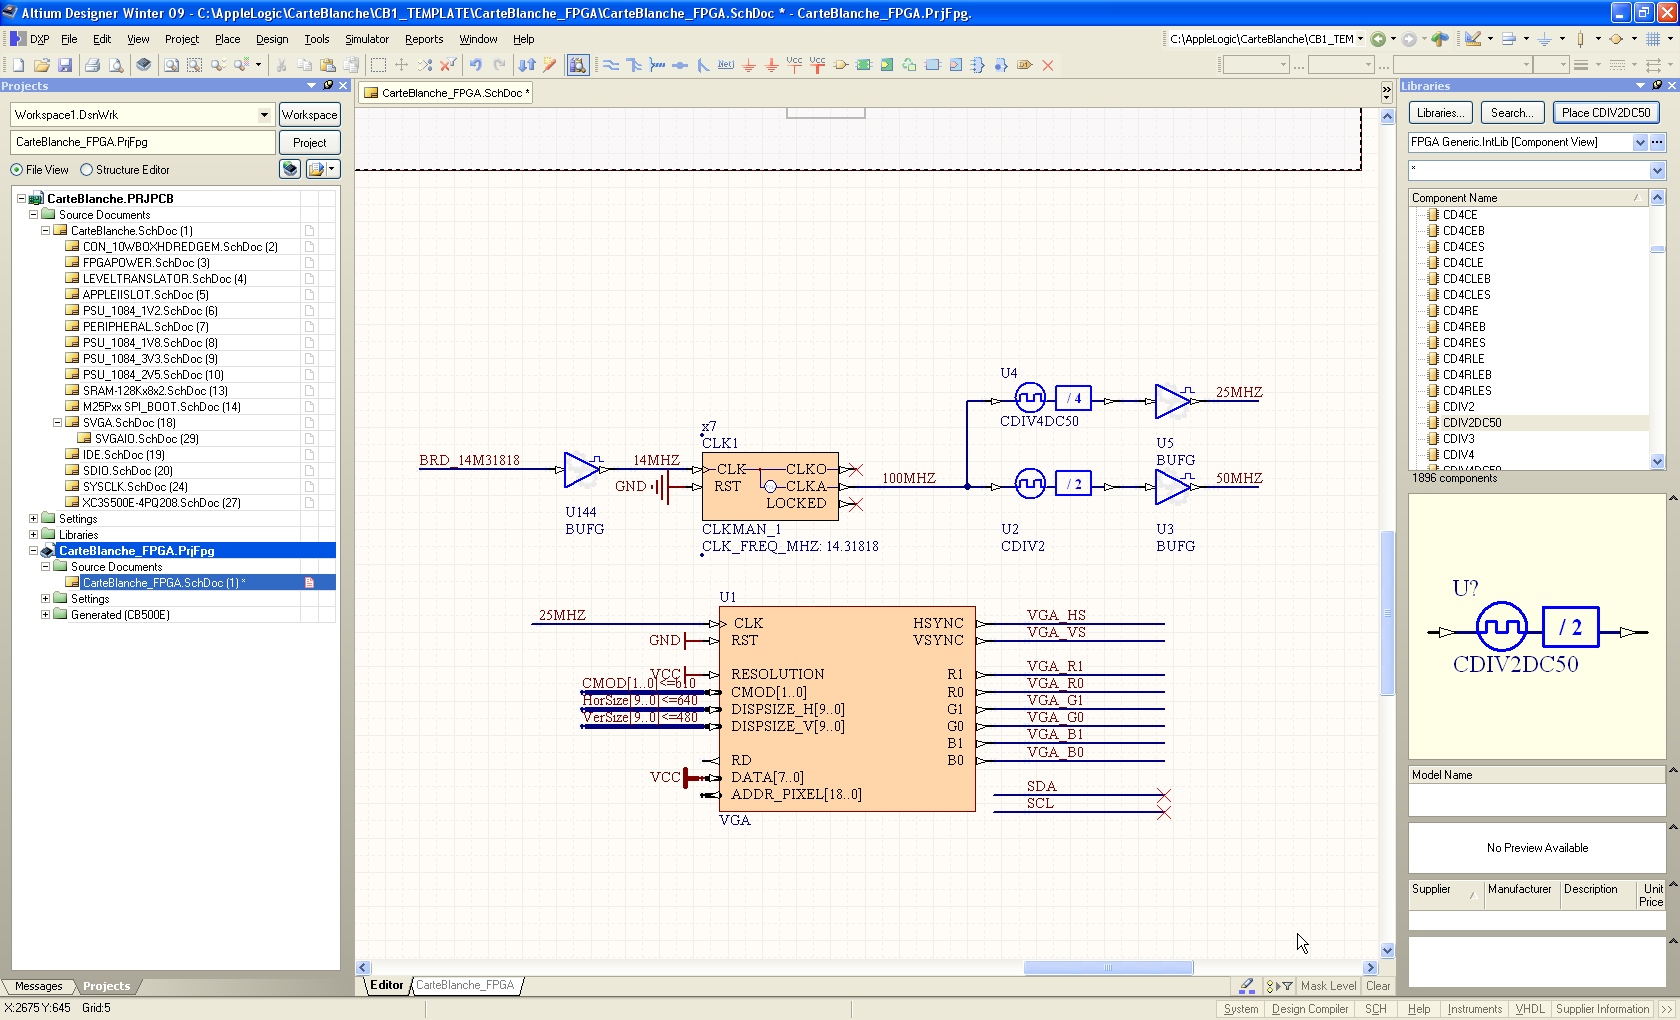
Task: Activate the zoom area tool
Action: pos(195,65)
